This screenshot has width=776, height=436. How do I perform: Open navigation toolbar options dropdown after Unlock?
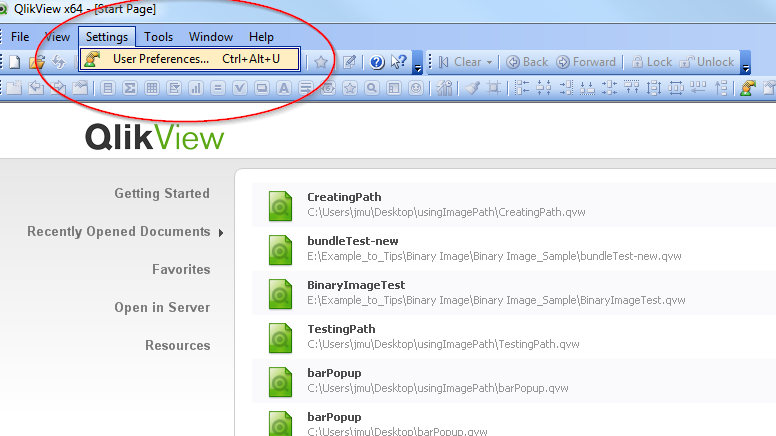point(746,62)
